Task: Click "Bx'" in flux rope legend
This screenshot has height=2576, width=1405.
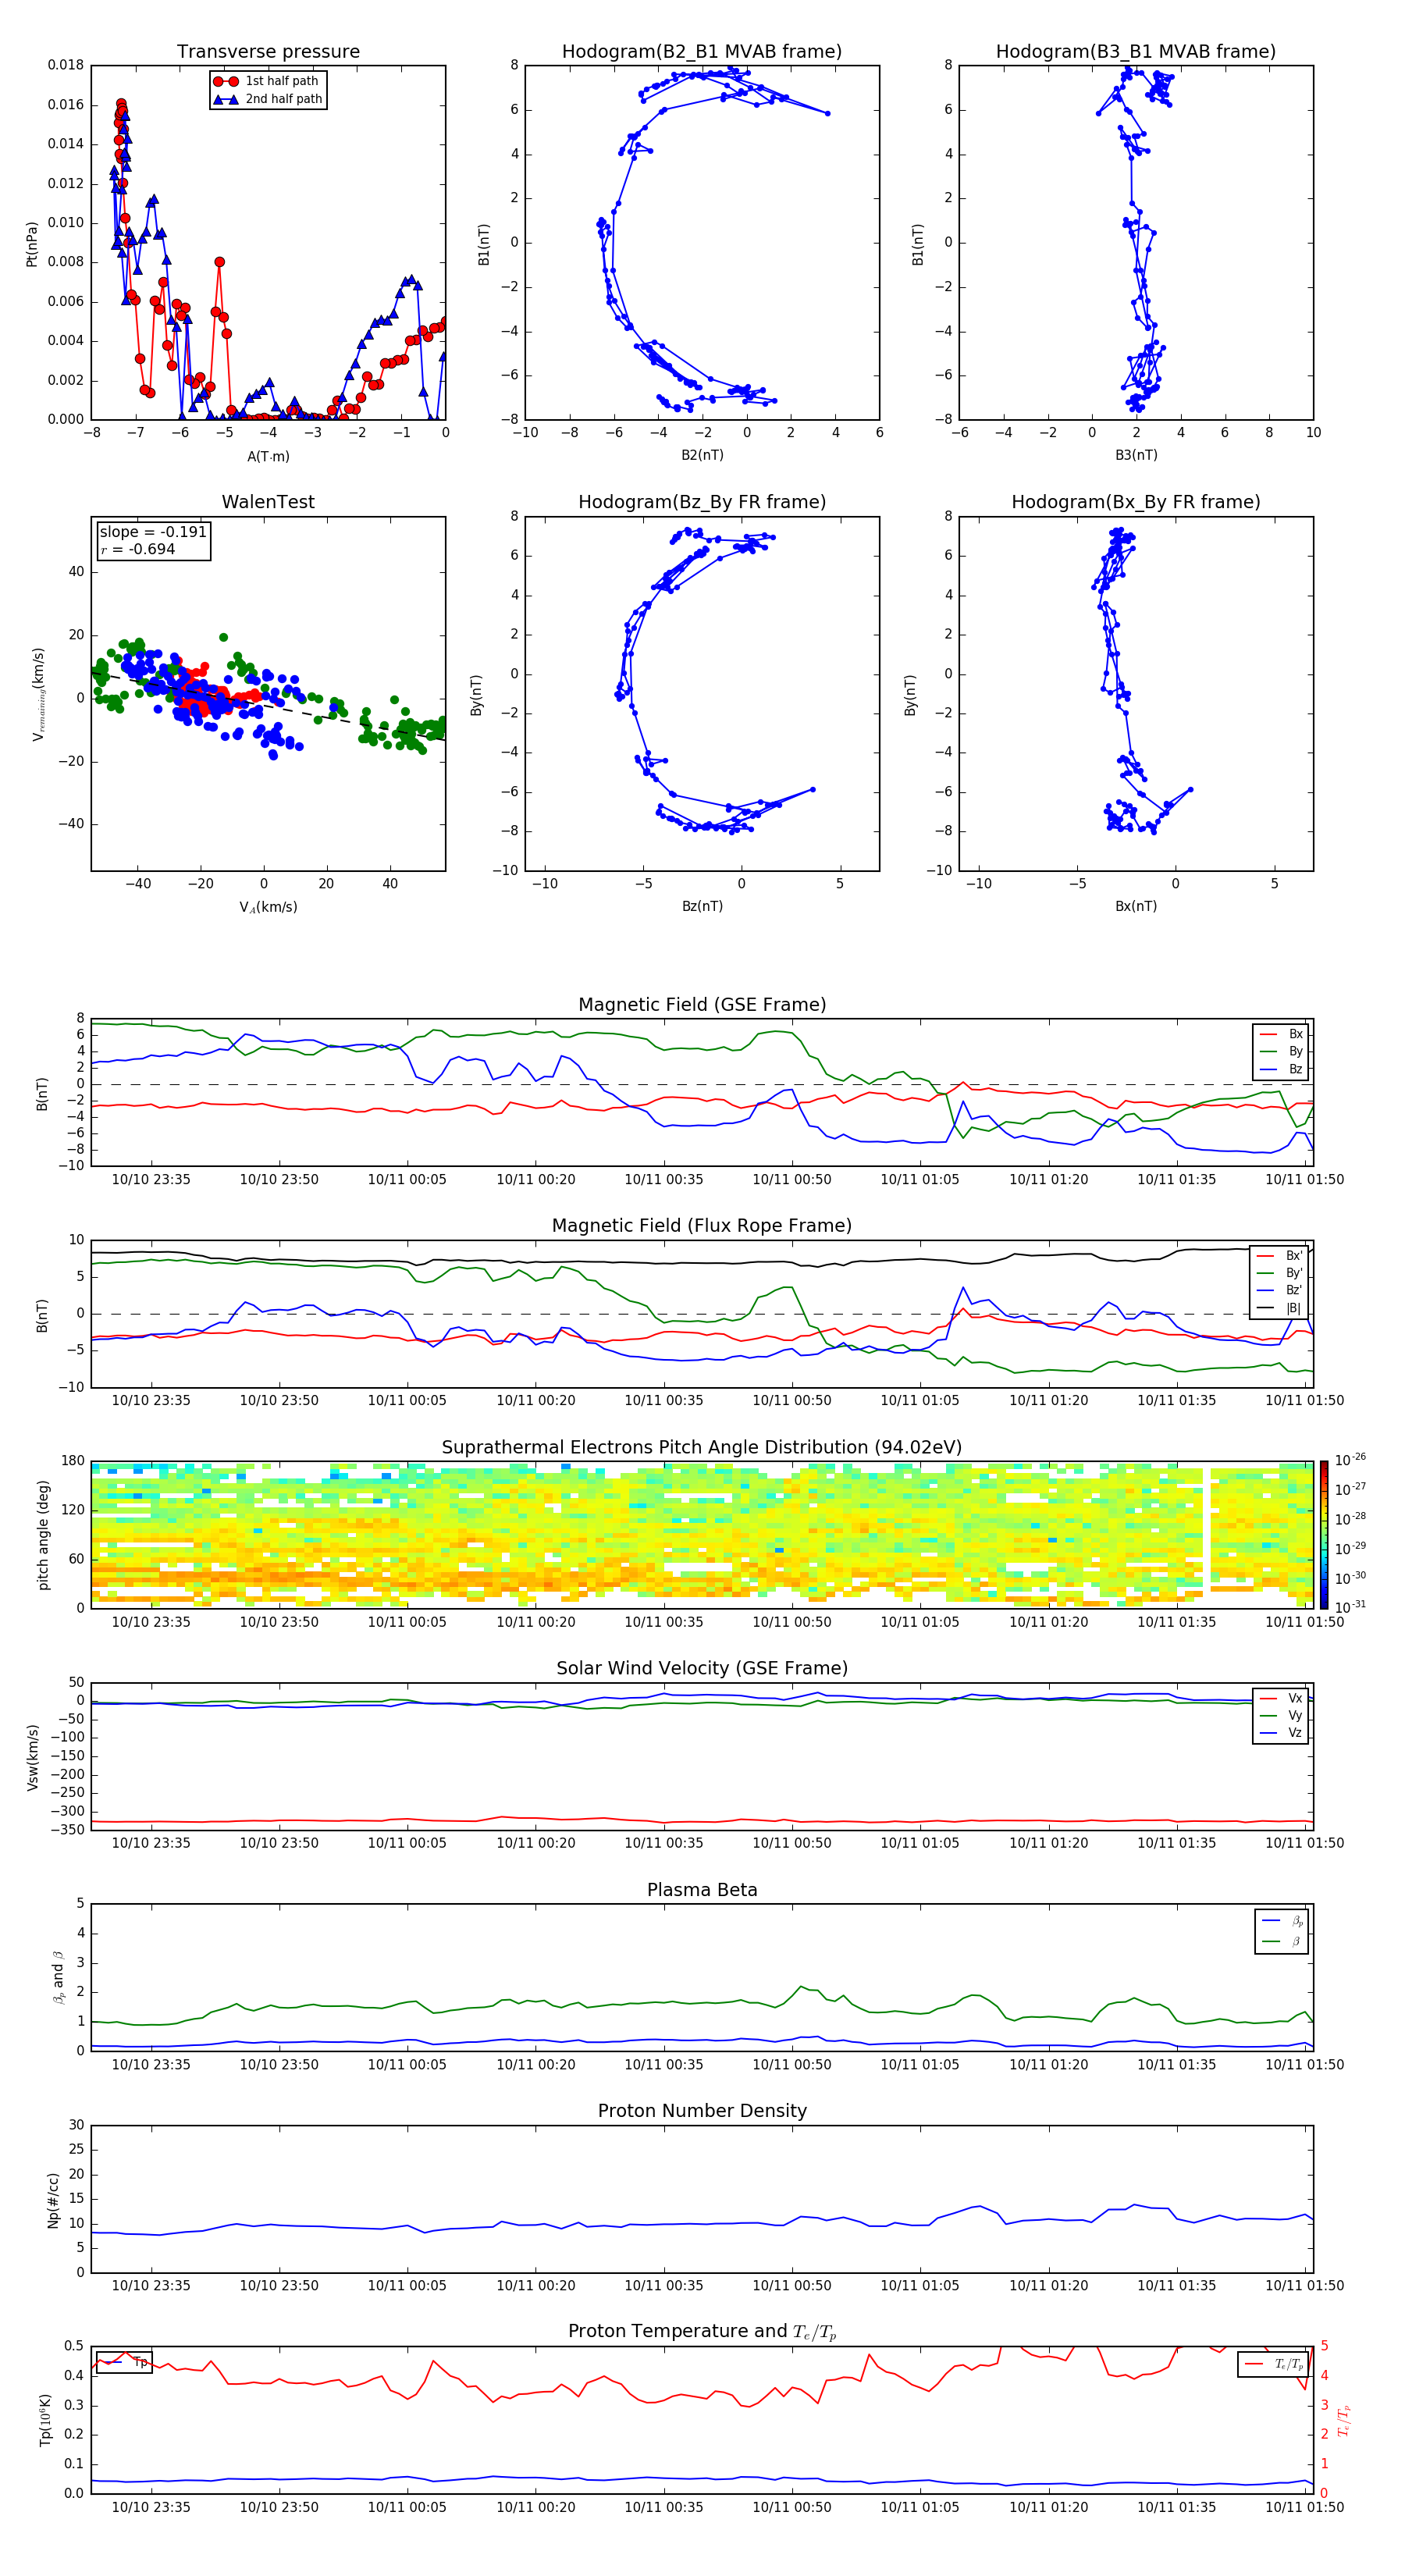Action: (x=1293, y=1256)
